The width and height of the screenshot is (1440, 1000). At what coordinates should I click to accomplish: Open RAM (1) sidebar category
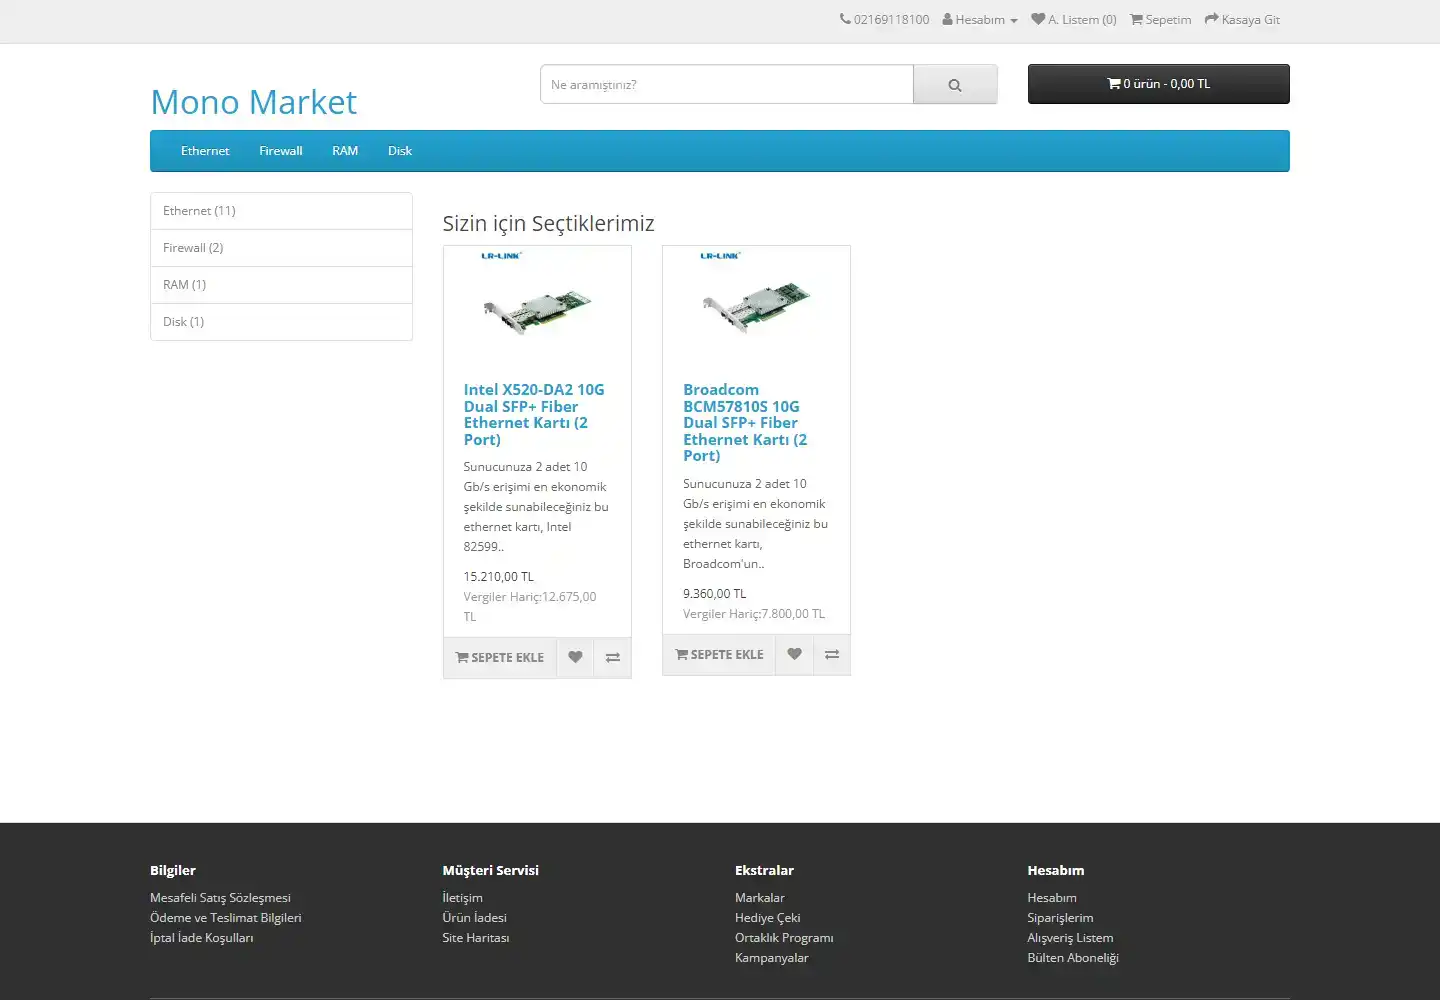(x=281, y=285)
